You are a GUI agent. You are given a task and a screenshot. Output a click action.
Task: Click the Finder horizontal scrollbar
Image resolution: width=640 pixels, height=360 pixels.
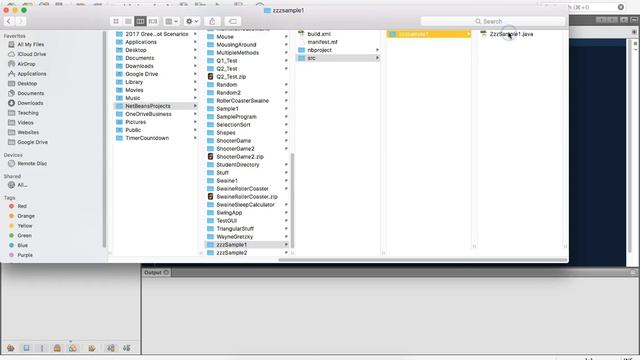[x=423, y=260]
